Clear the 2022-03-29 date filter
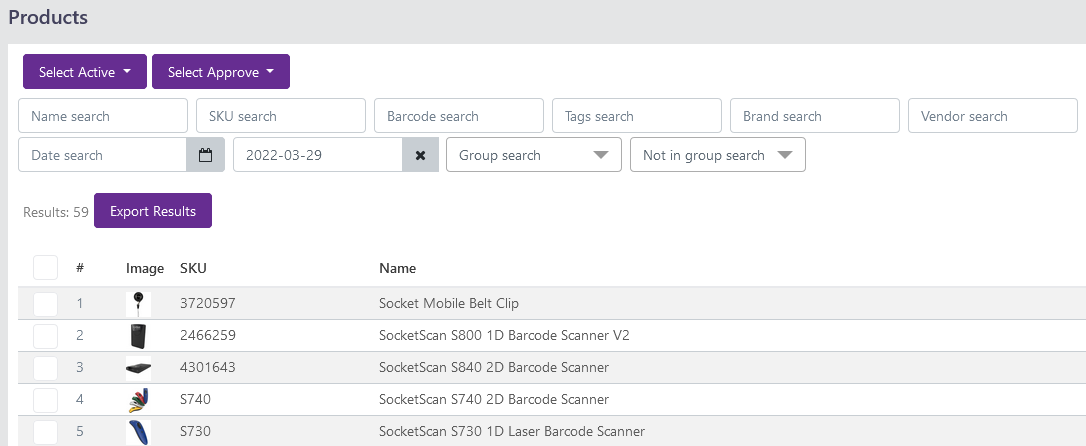Screen dimensions: 1086x446 point(420,154)
